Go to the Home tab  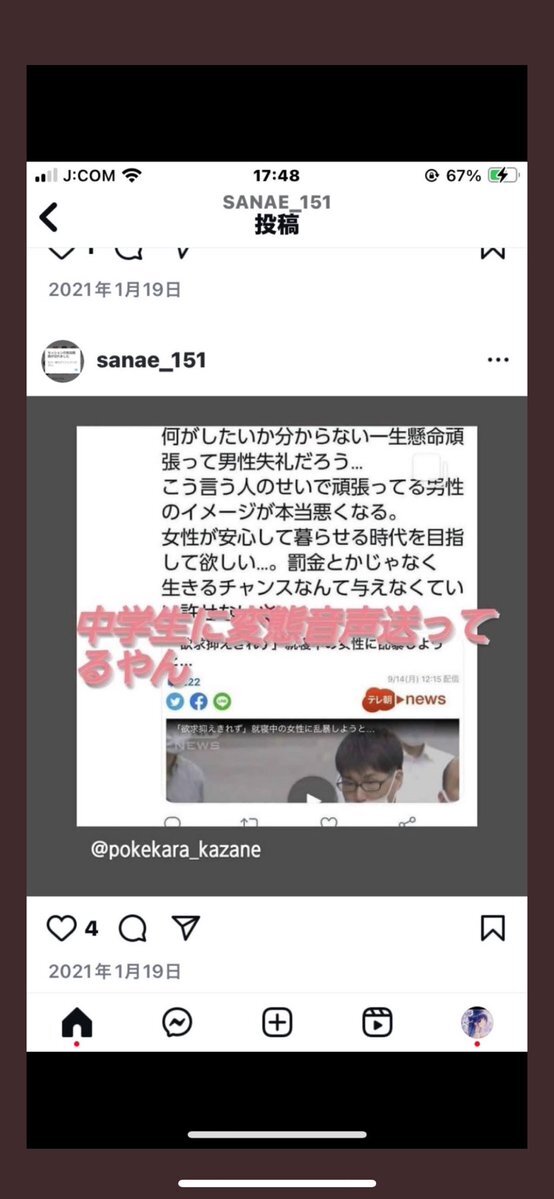[77, 1022]
